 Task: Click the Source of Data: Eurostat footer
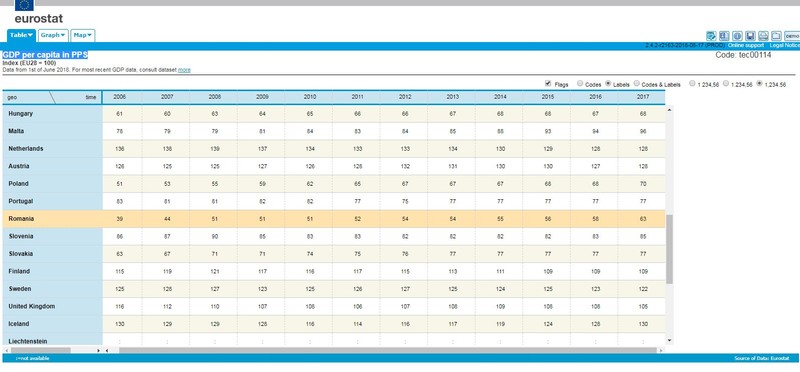tap(762, 359)
